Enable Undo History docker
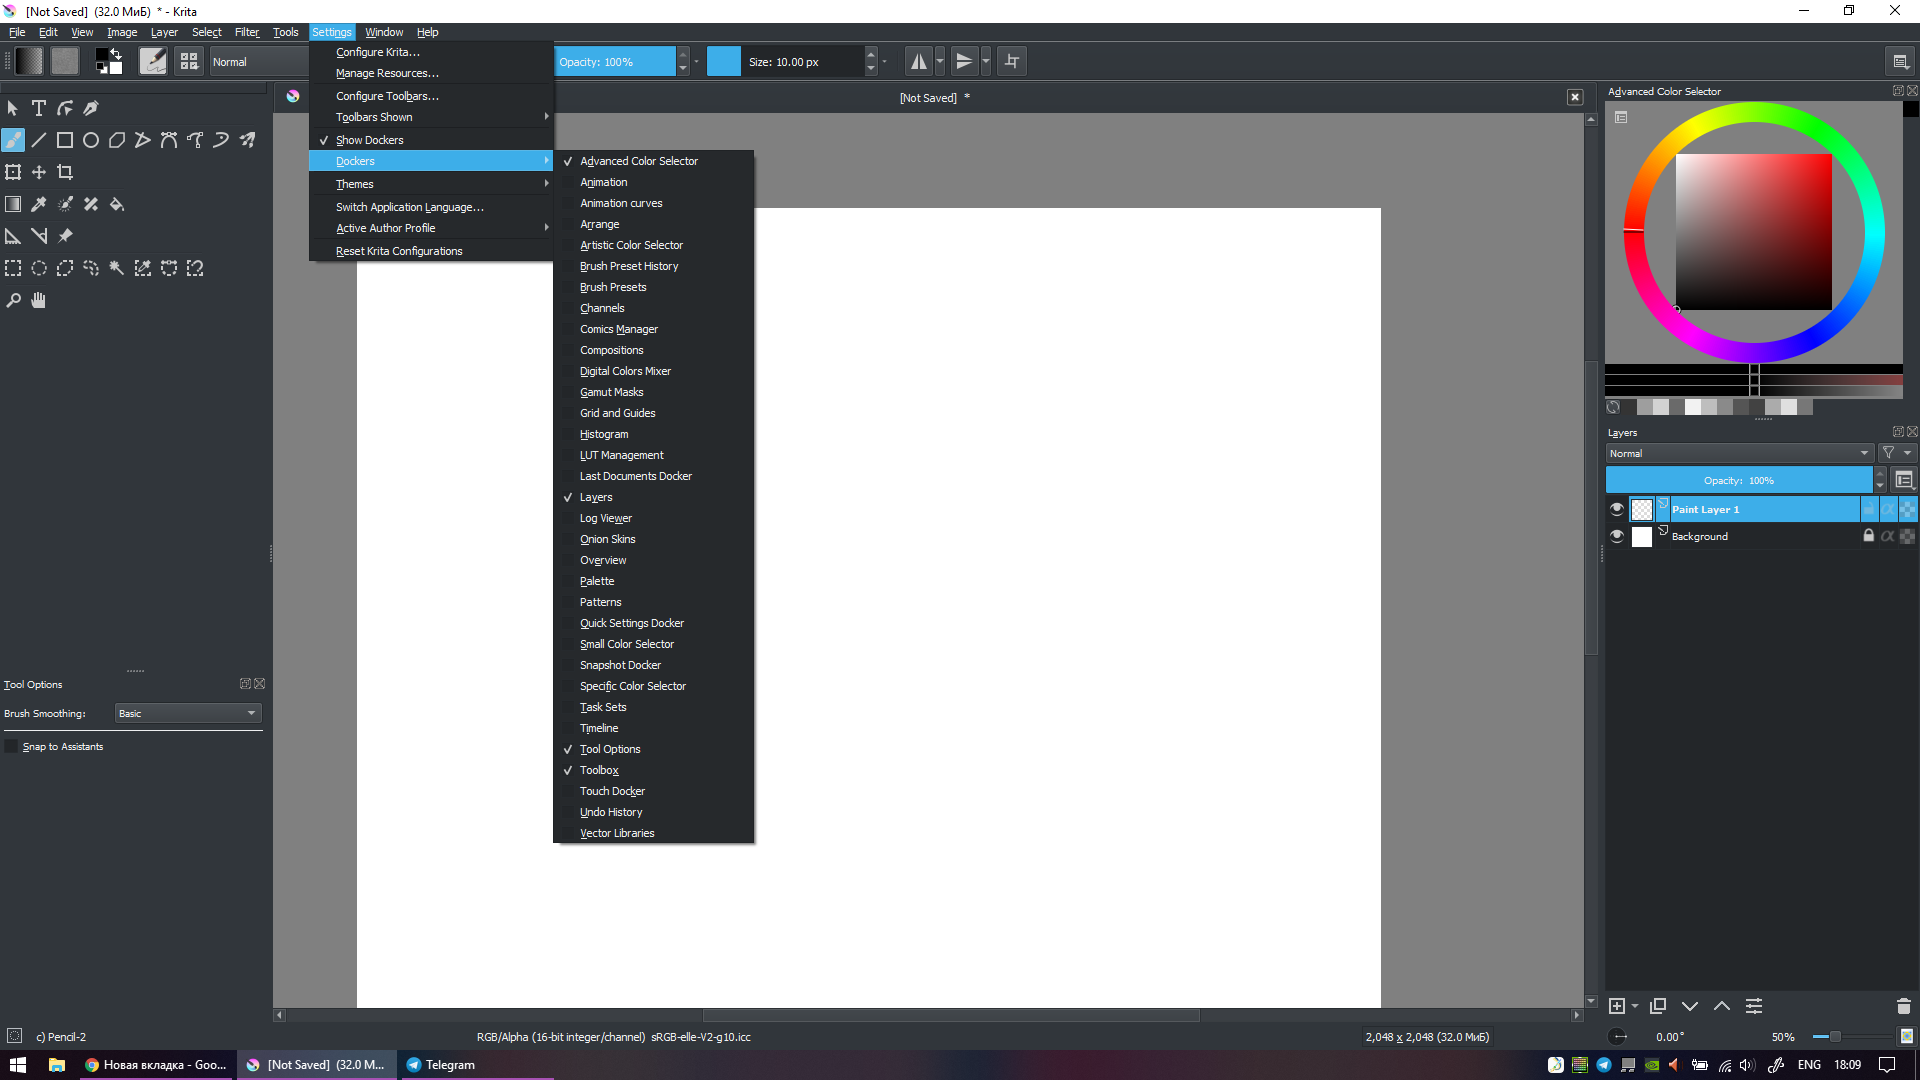Image resolution: width=1920 pixels, height=1080 pixels. click(653, 812)
